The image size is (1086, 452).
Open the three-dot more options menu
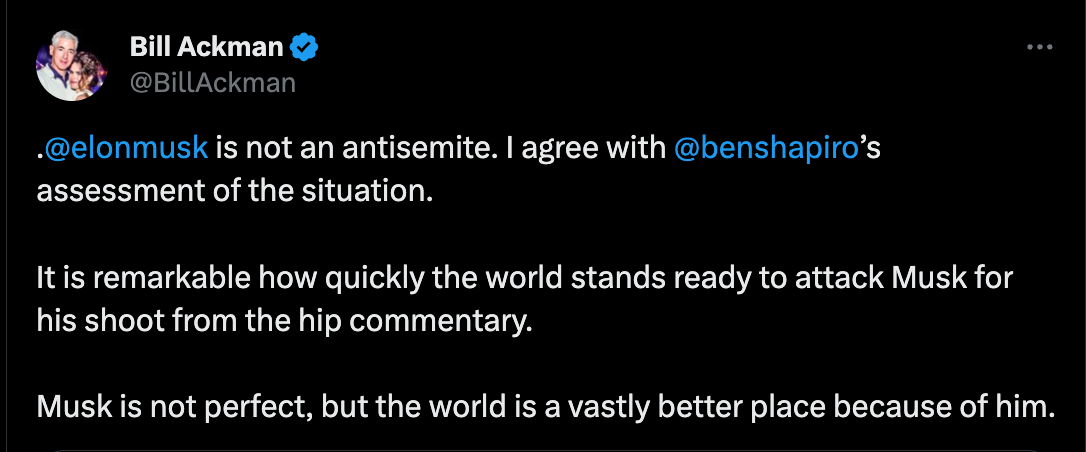point(1039,48)
